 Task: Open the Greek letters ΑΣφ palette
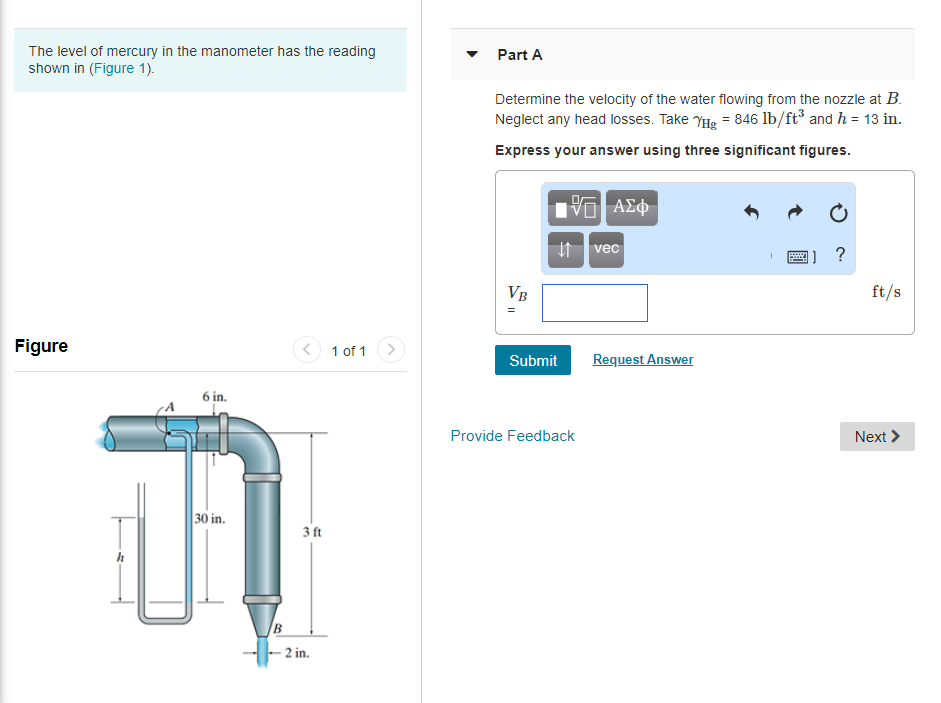(632, 207)
